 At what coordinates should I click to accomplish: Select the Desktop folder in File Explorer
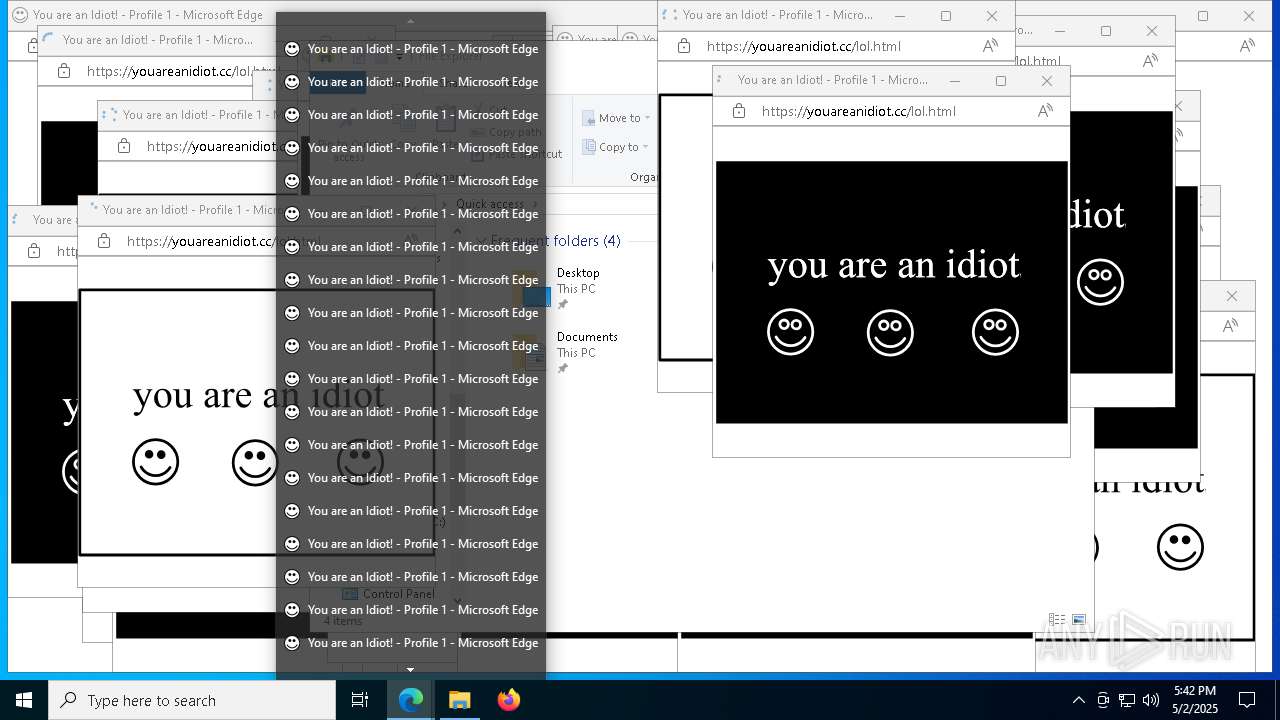[580, 288]
